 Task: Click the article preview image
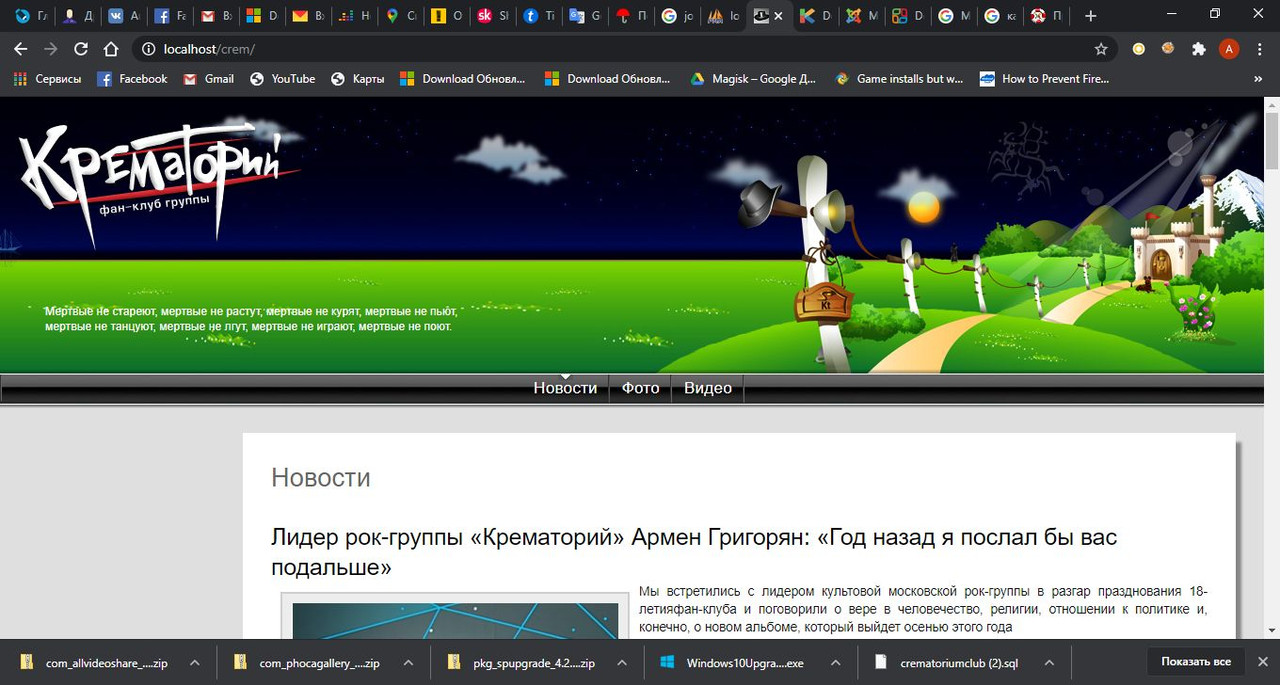point(455,616)
